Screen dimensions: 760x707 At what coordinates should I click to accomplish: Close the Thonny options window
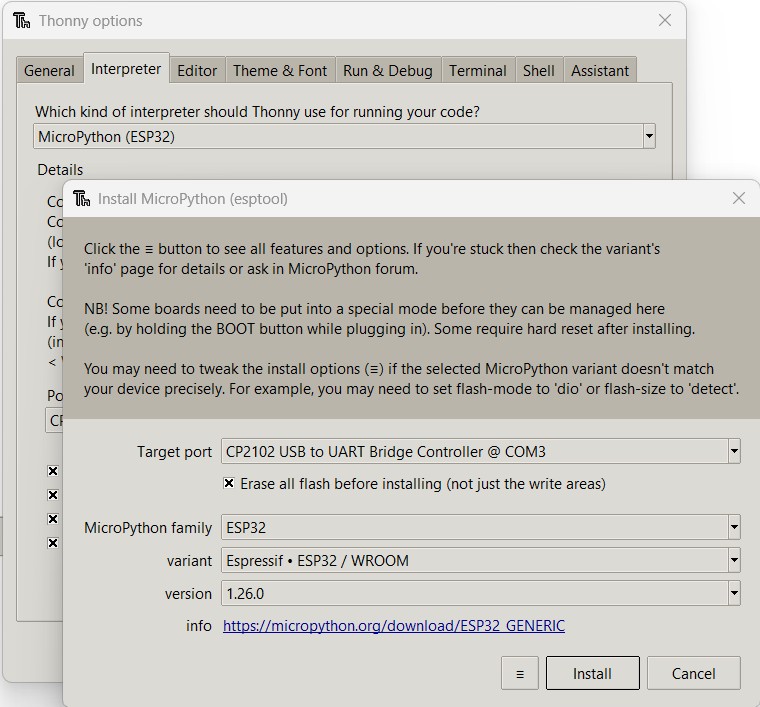pyautogui.click(x=665, y=20)
